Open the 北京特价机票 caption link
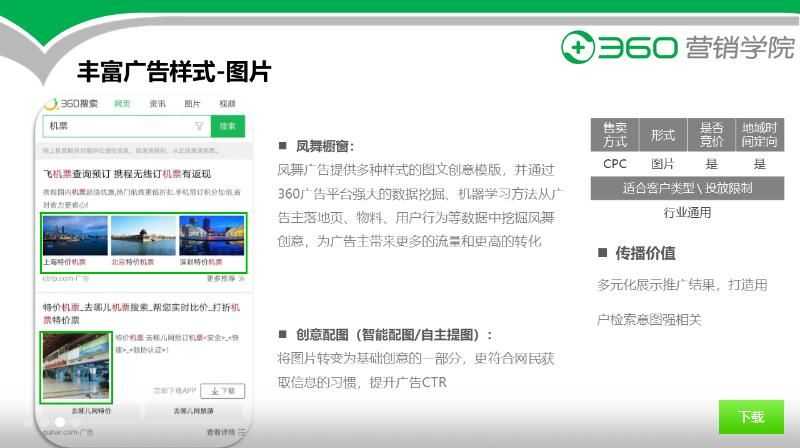800x448 pixels. pos(133,262)
